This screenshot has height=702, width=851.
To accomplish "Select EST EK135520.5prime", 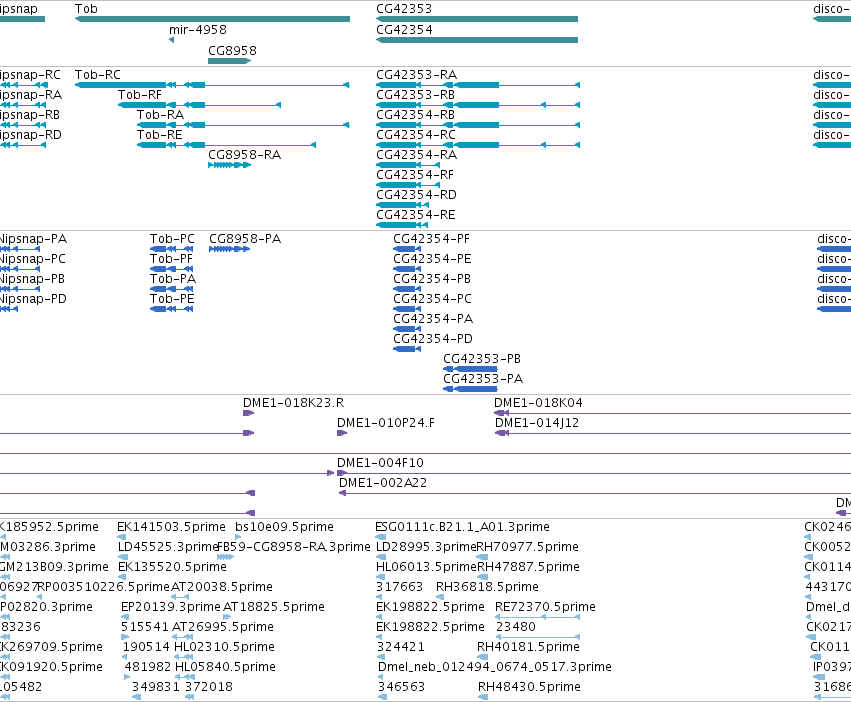I will [x=172, y=567].
